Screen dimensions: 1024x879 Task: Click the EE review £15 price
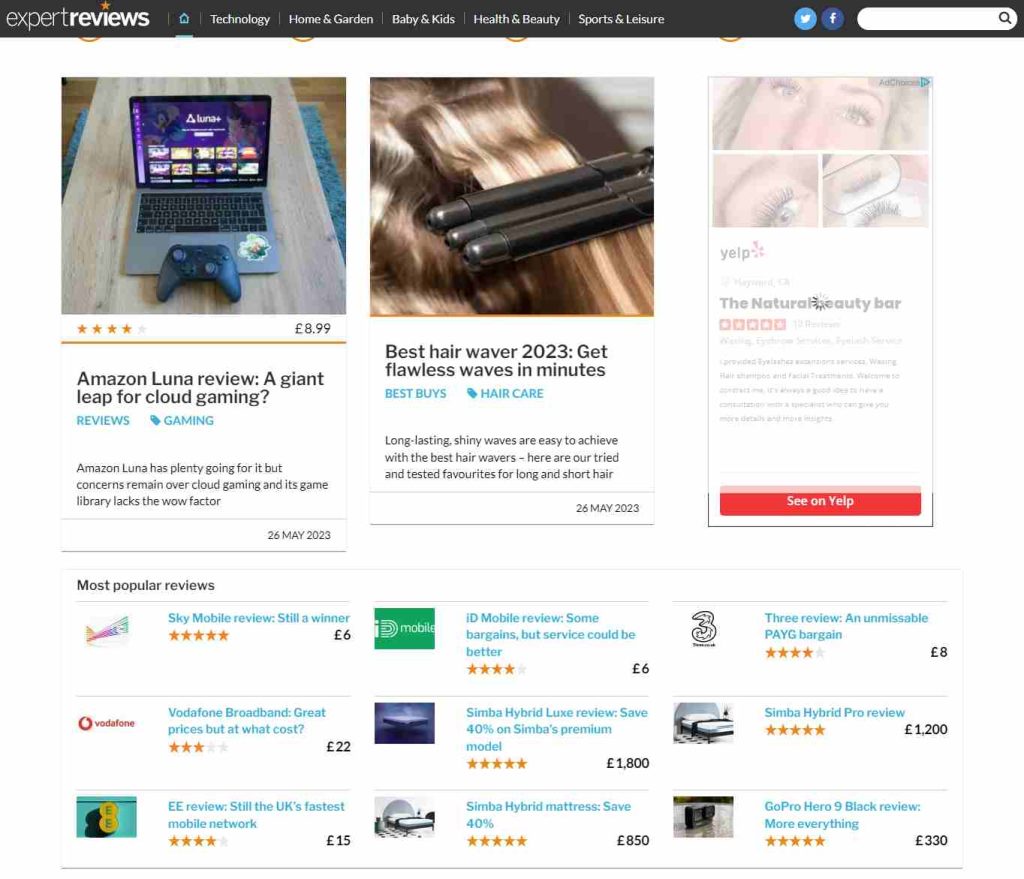point(338,840)
